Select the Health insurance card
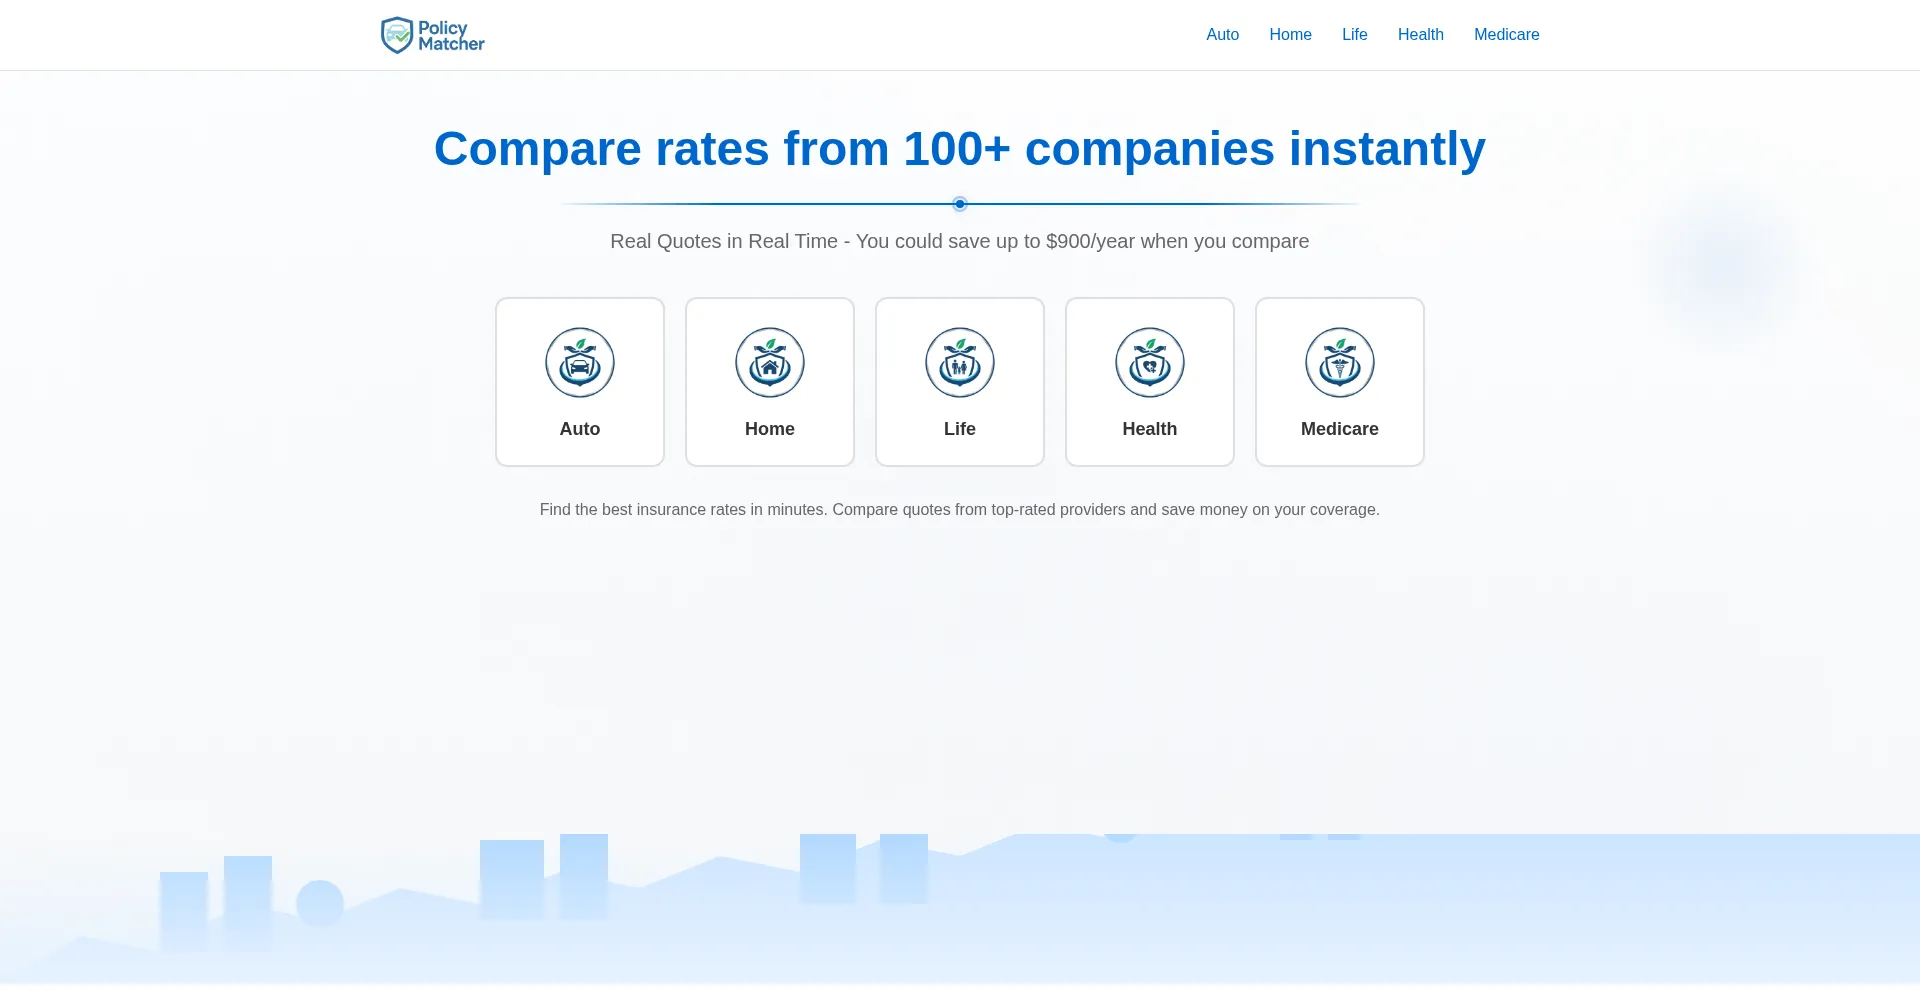Viewport: 1920px width, 993px height. (1149, 382)
